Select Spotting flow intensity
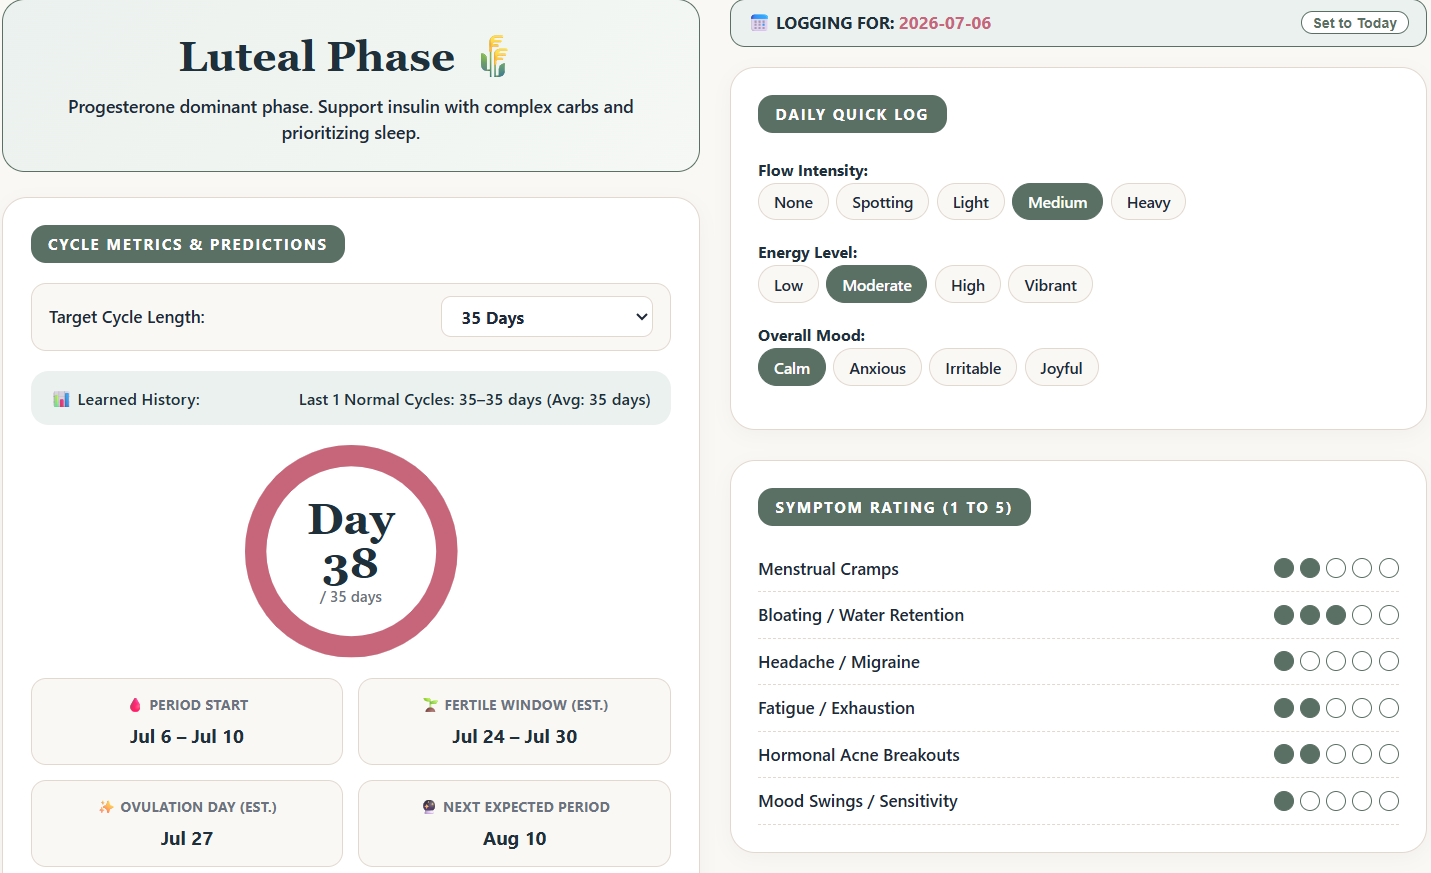The image size is (1431, 873). tap(882, 202)
